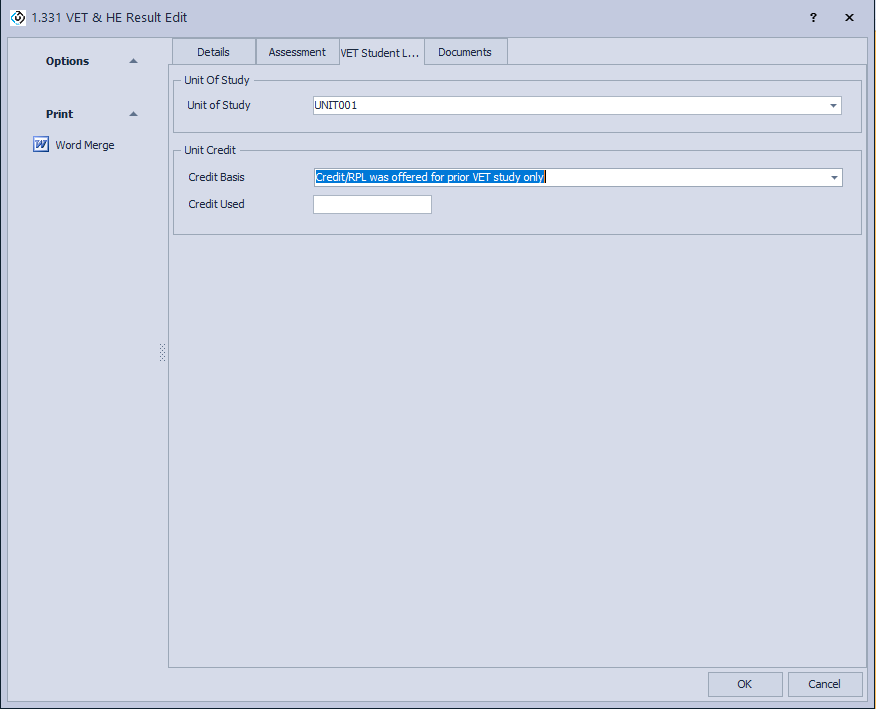This screenshot has height=709, width=876.
Task: Collapse the Options section arrow
Action: click(133, 61)
